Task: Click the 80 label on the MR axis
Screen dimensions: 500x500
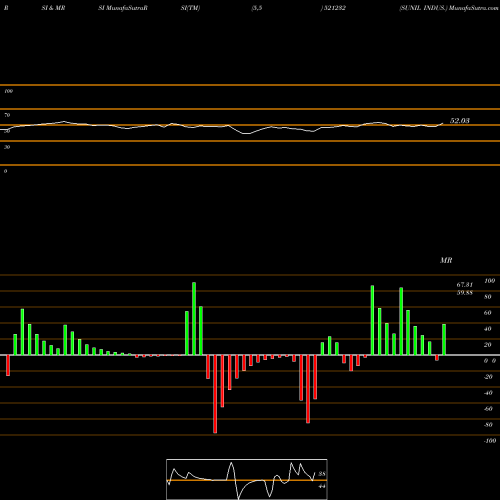Action: pos(488,297)
